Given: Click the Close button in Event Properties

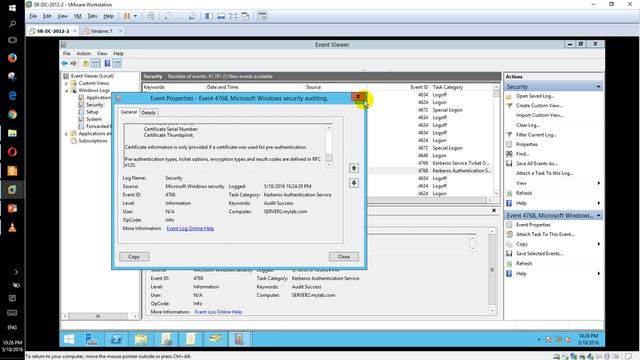Looking at the screenshot, I should tap(344, 257).
